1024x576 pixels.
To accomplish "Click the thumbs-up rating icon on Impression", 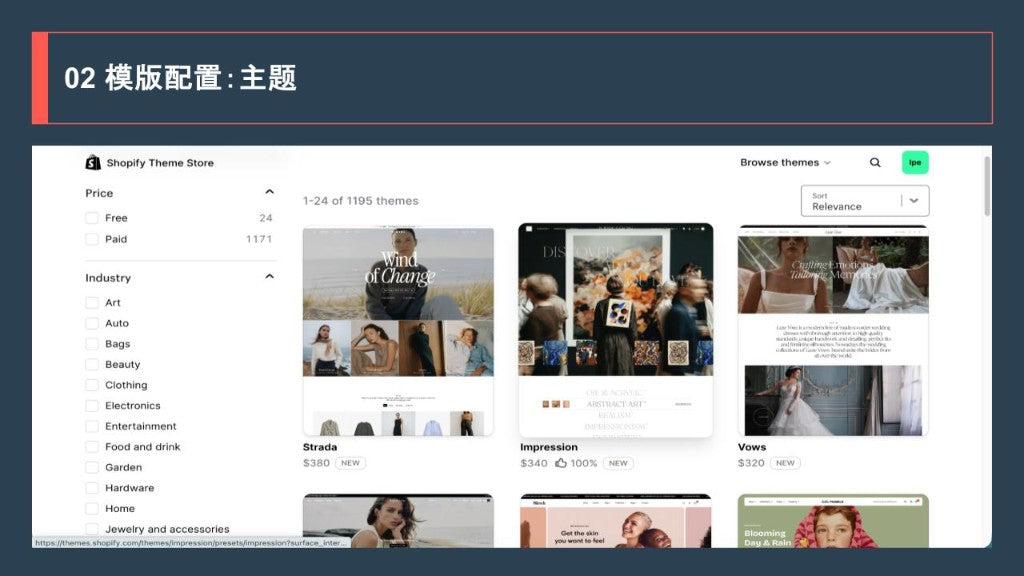I will (x=561, y=463).
